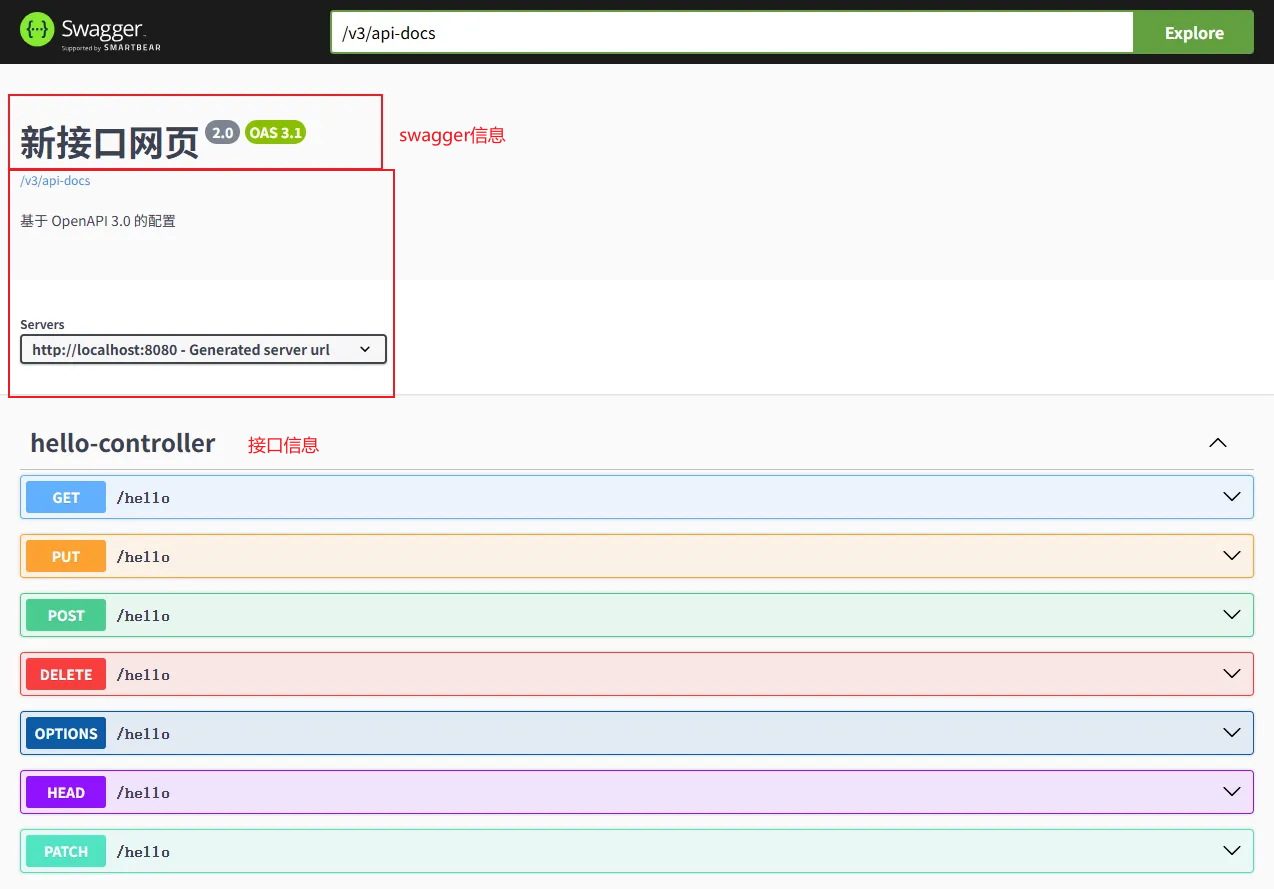Click the Servers label
Image resolution: width=1274 pixels, height=889 pixels.
42,325
